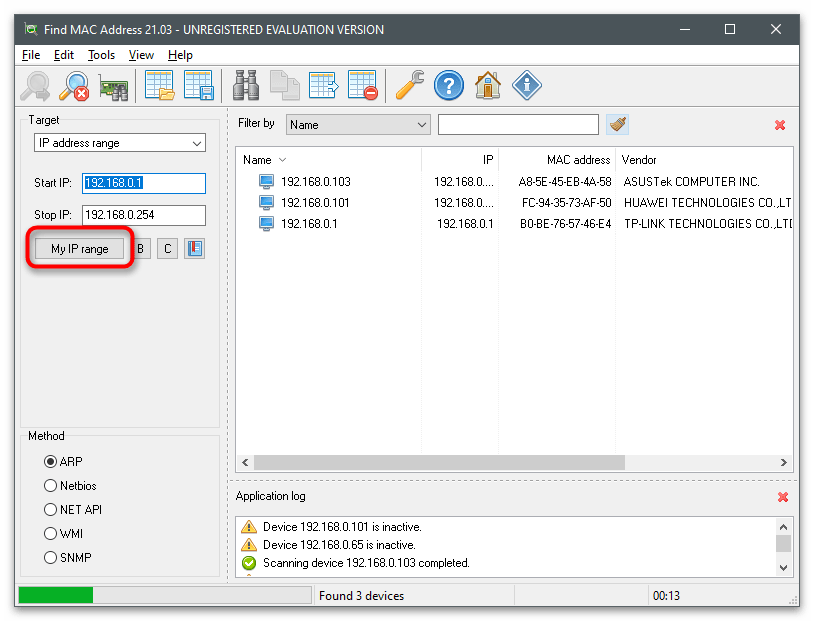The height and width of the screenshot is (621, 814).
Task: Click warning icon for 192.168.0.65 log
Action: point(249,545)
